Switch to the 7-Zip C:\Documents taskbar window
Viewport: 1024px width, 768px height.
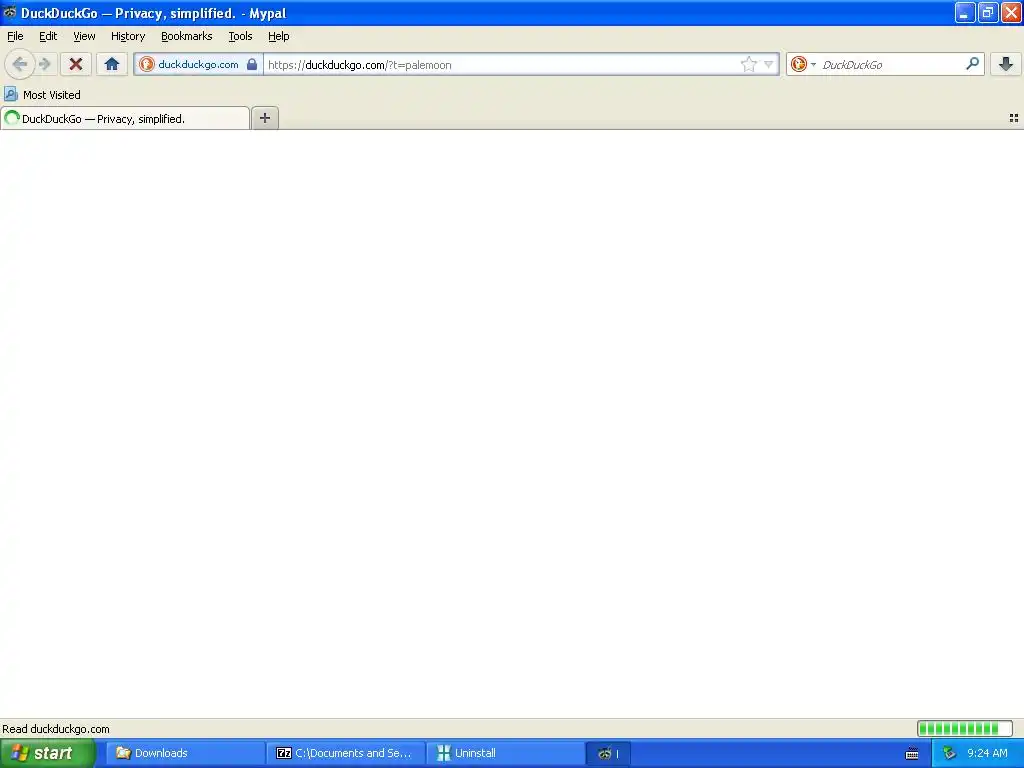tap(346, 753)
